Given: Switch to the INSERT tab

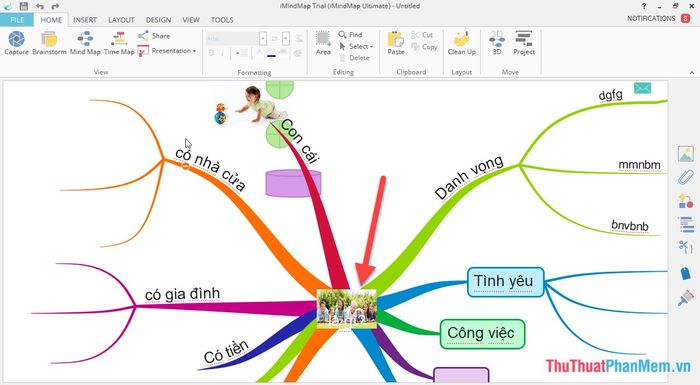Looking at the screenshot, I should (85, 20).
